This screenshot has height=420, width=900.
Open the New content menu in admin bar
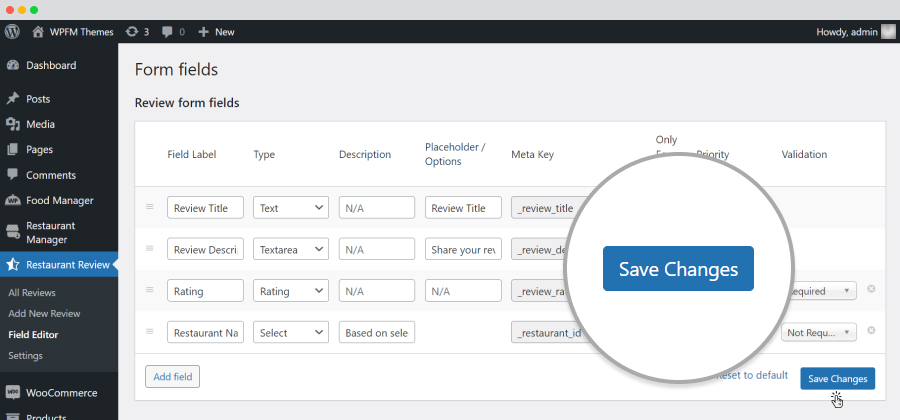(x=216, y=32)
